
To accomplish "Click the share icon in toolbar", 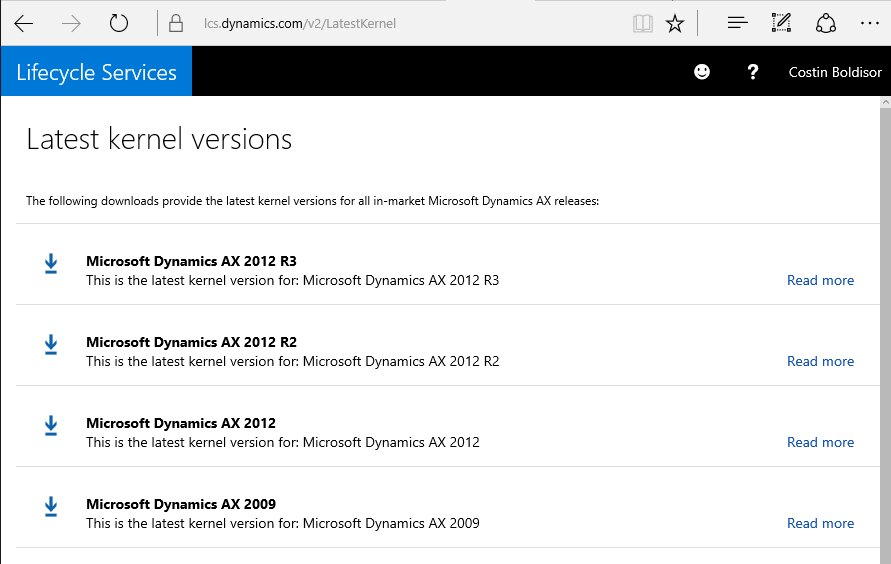I will tap(825, 23).
